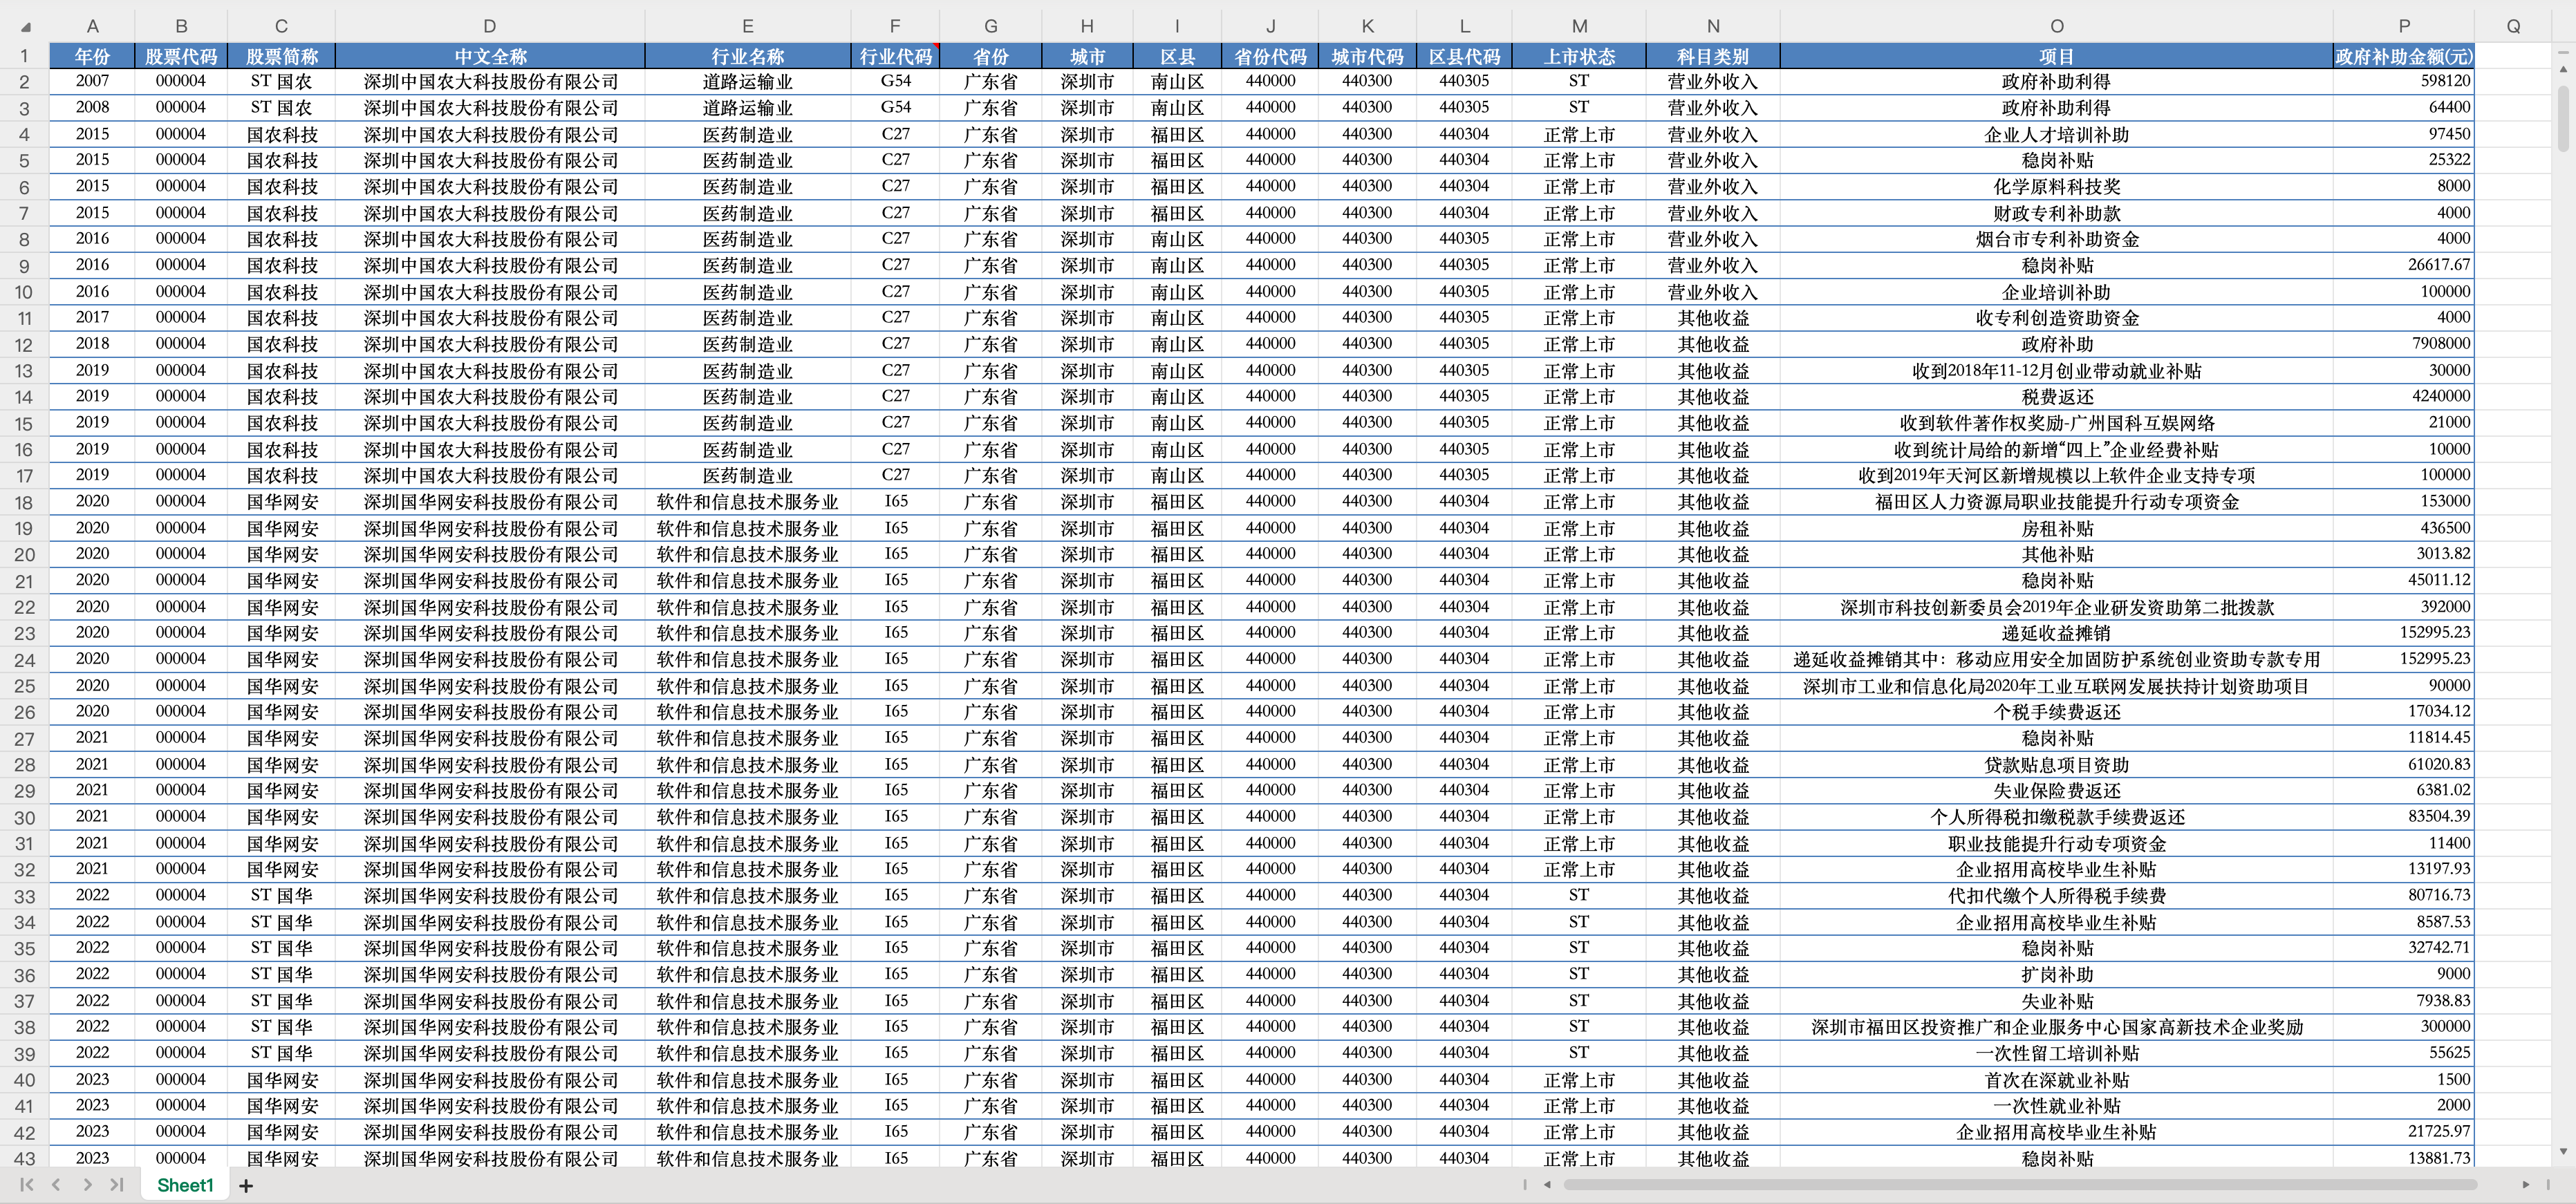Image resolution: width=2576 pixels, height=1204 pixels.
Task: Click the 年份 header cell
Action: (x=92, y=56)
